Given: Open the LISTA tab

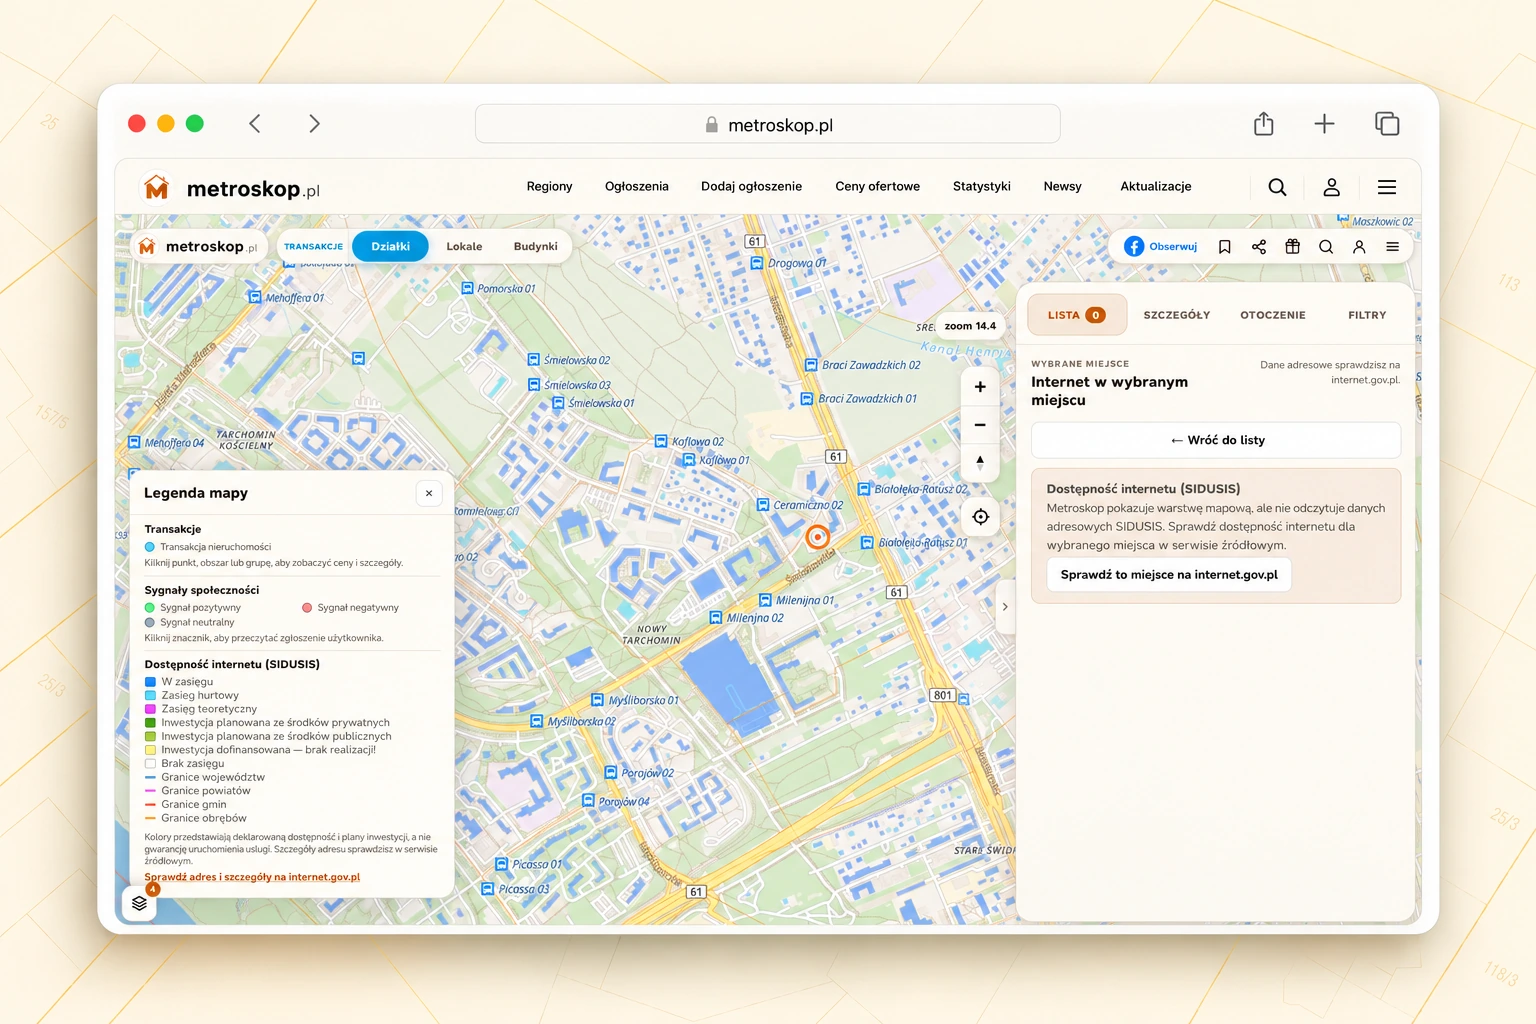Looking at the screenshot, I should (x=1077, y=315).
